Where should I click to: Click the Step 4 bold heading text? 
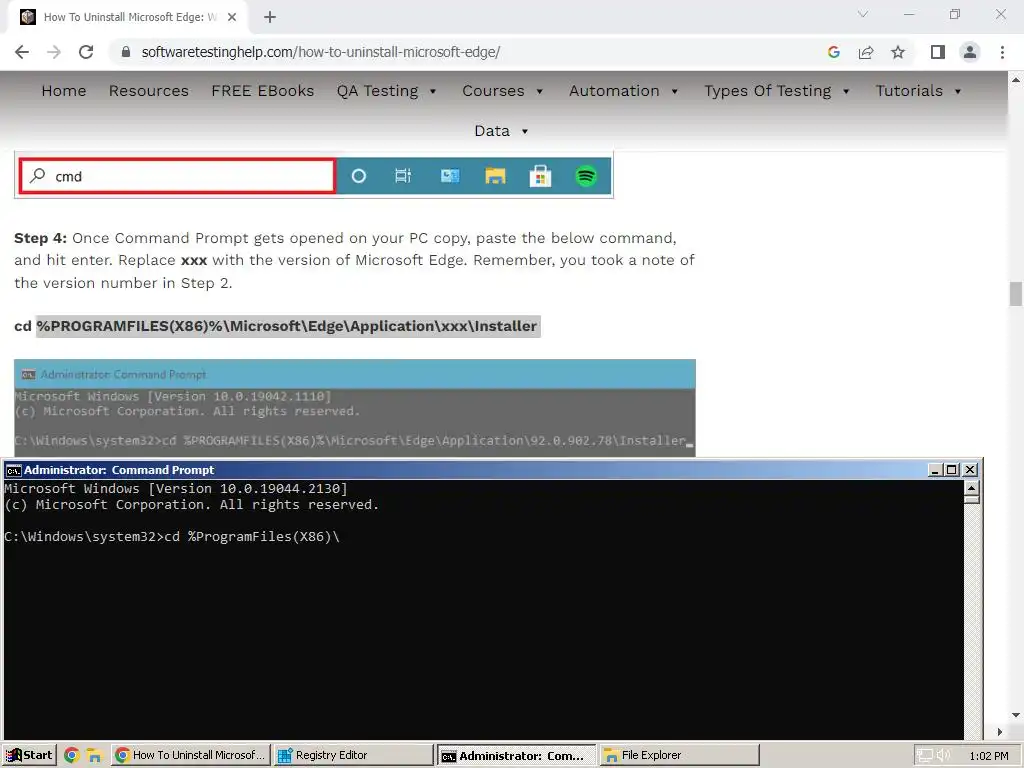[x=40, y=238]
